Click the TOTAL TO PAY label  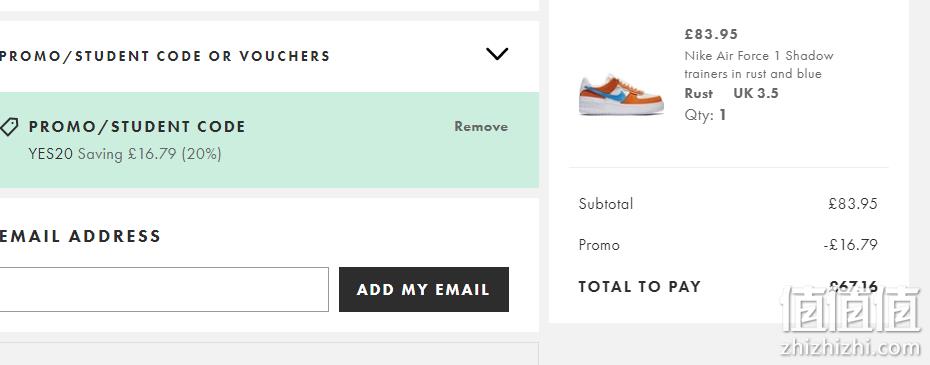pyautogui.click(x=639, y=287)
